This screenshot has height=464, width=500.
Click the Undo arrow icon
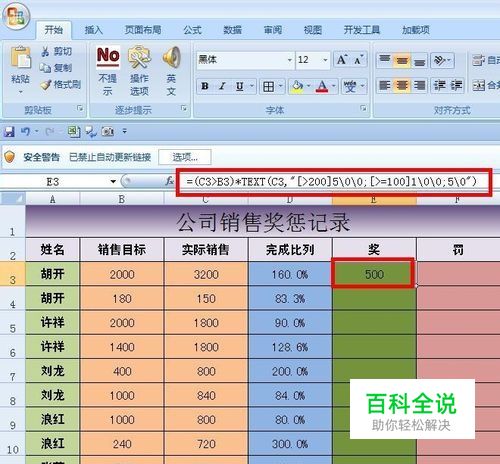(x=25, y=131)
